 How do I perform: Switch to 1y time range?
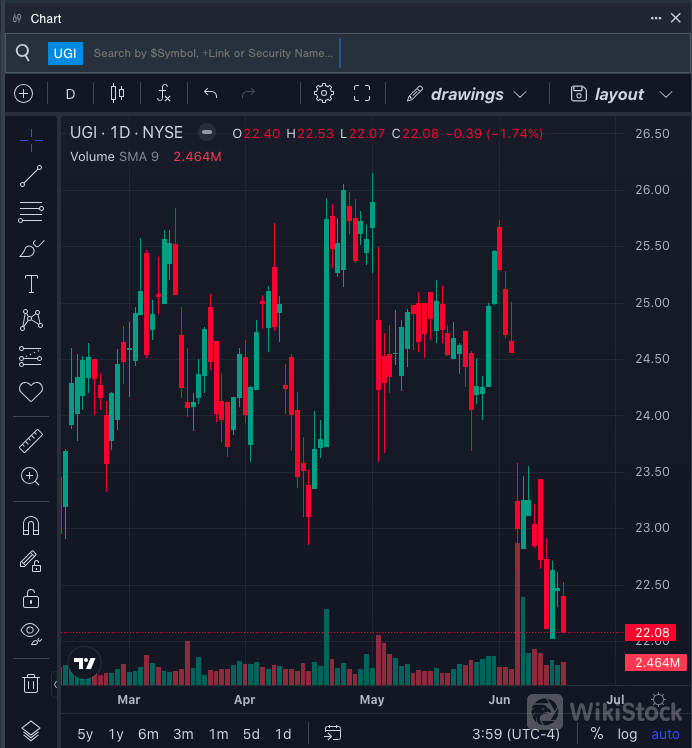tap(116, 734)
